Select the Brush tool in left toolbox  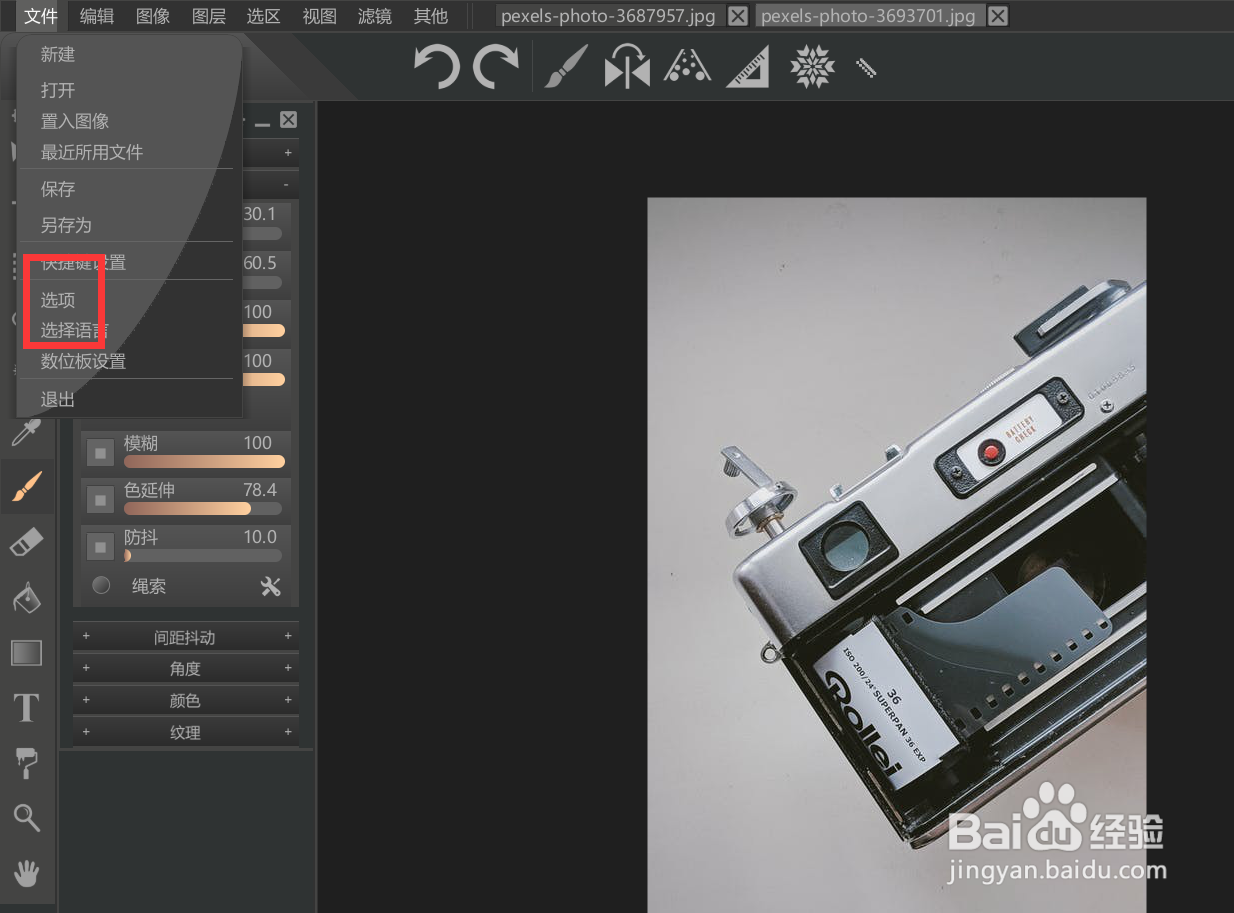click(x=26, y=487)
